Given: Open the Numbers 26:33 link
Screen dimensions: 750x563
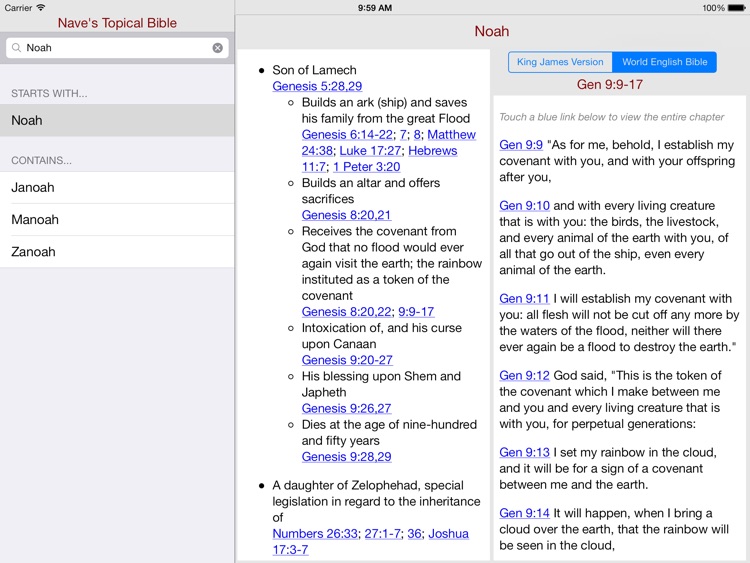Looking at the screenshot, I should (x=315, y=534).
